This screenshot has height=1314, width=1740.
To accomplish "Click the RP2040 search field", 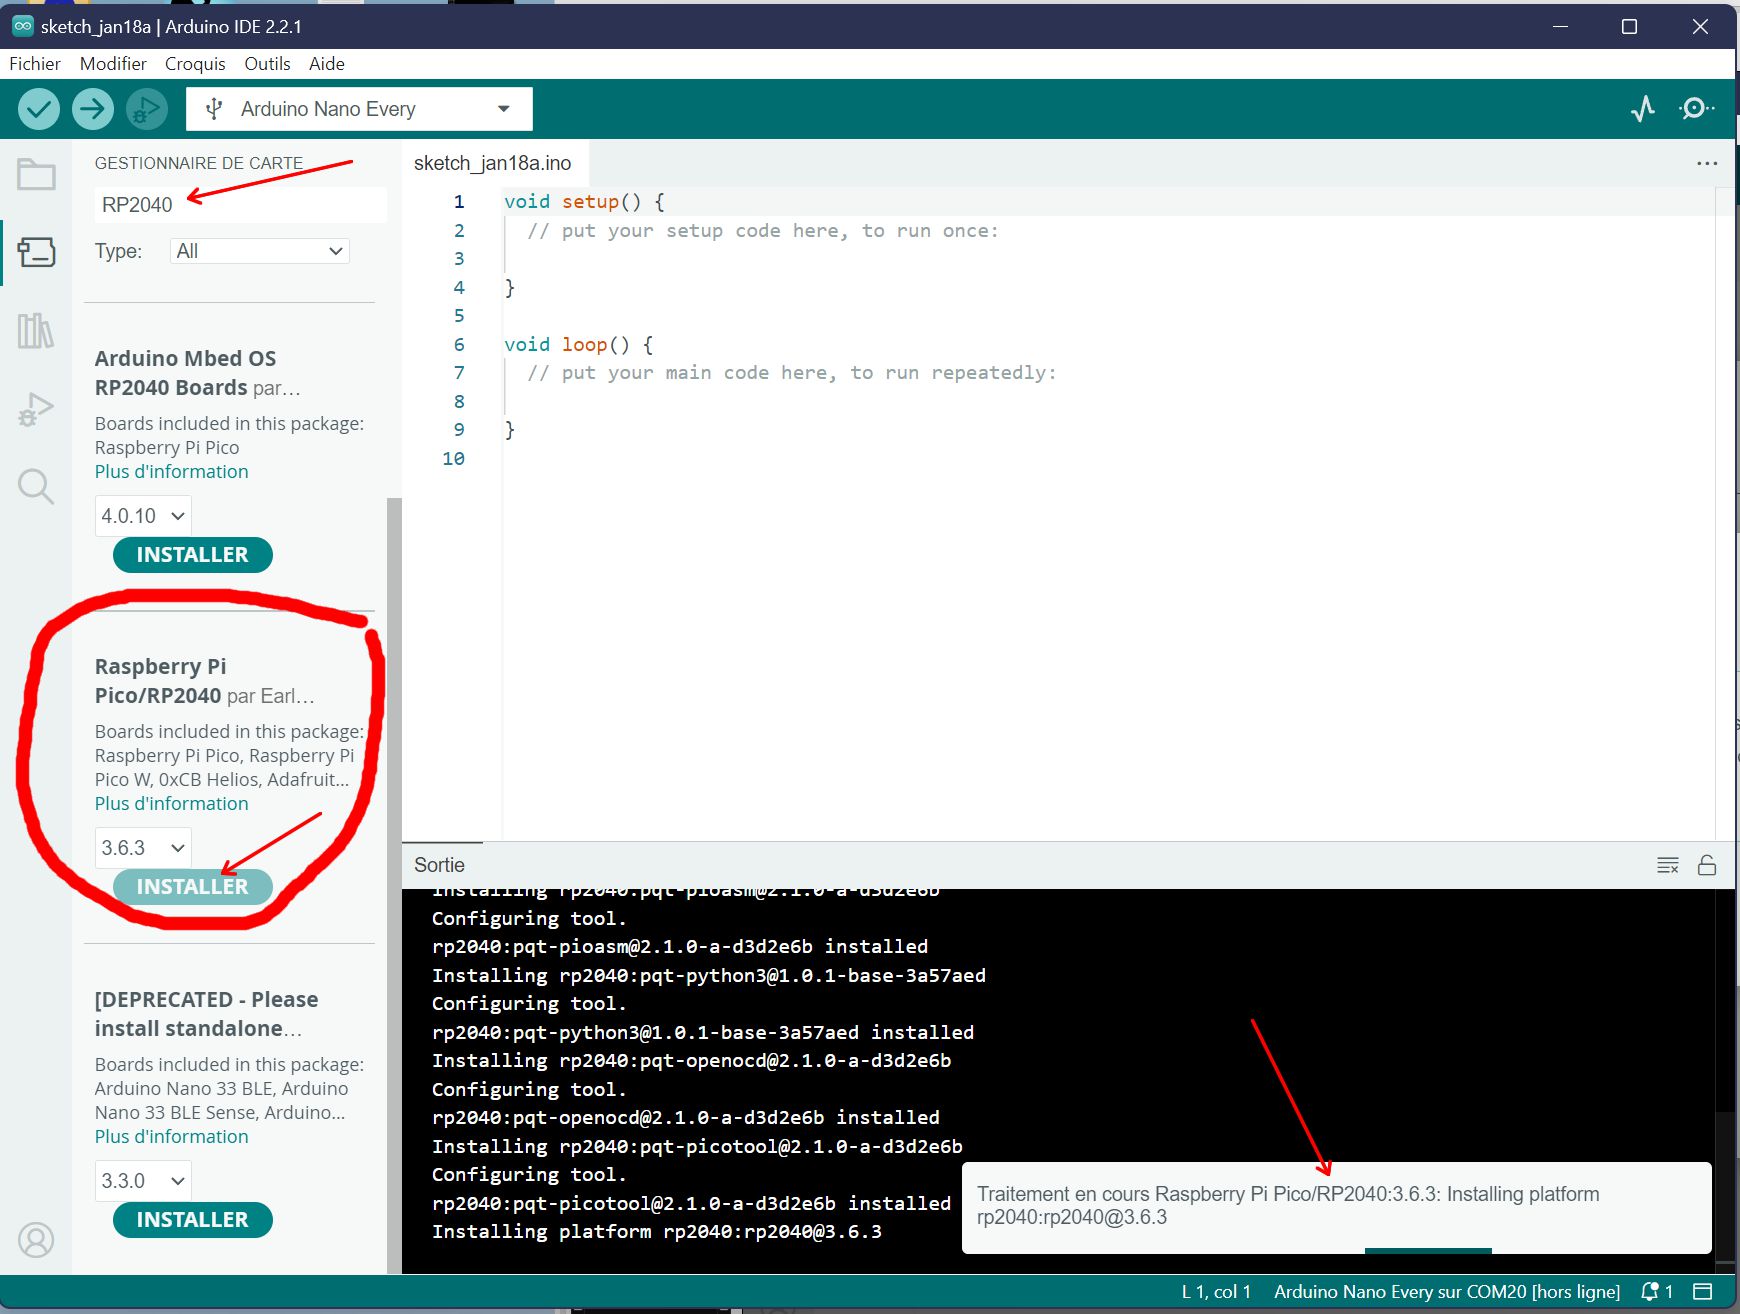I will click(240, 205).
